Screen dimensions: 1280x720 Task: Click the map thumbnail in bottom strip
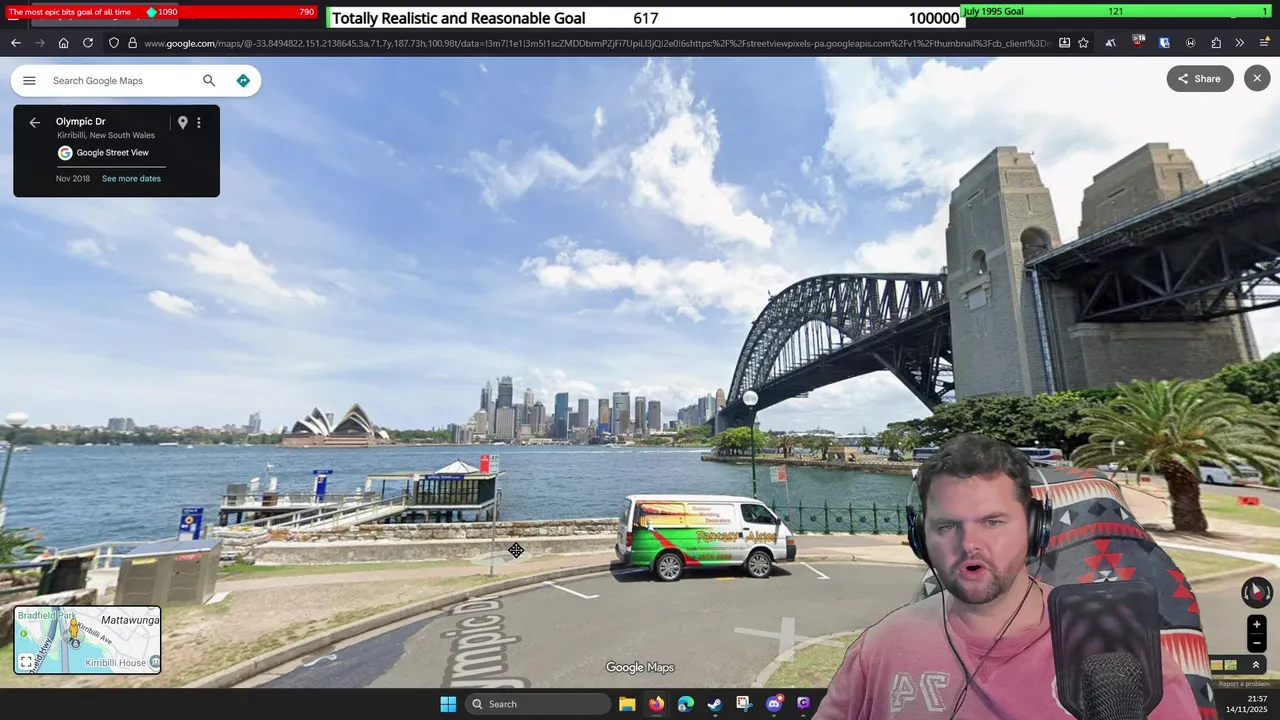(1231, 665)
